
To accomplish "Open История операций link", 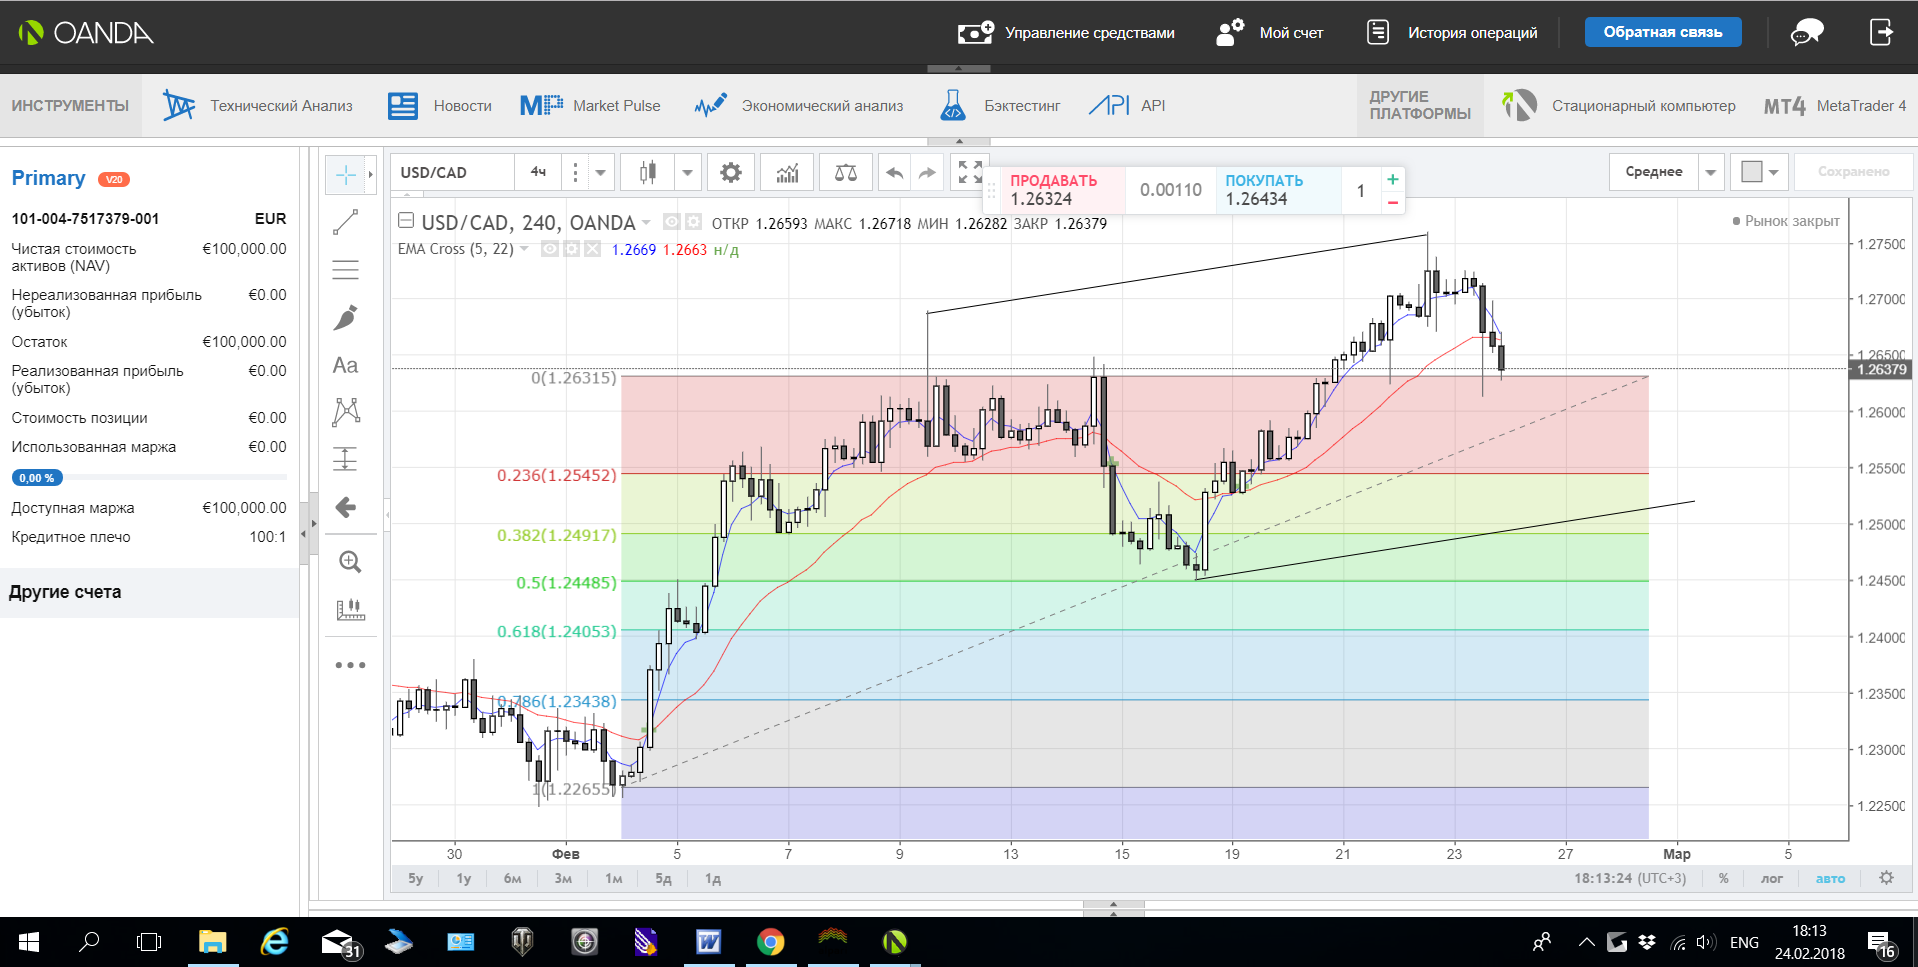I will click(1452, 33).
